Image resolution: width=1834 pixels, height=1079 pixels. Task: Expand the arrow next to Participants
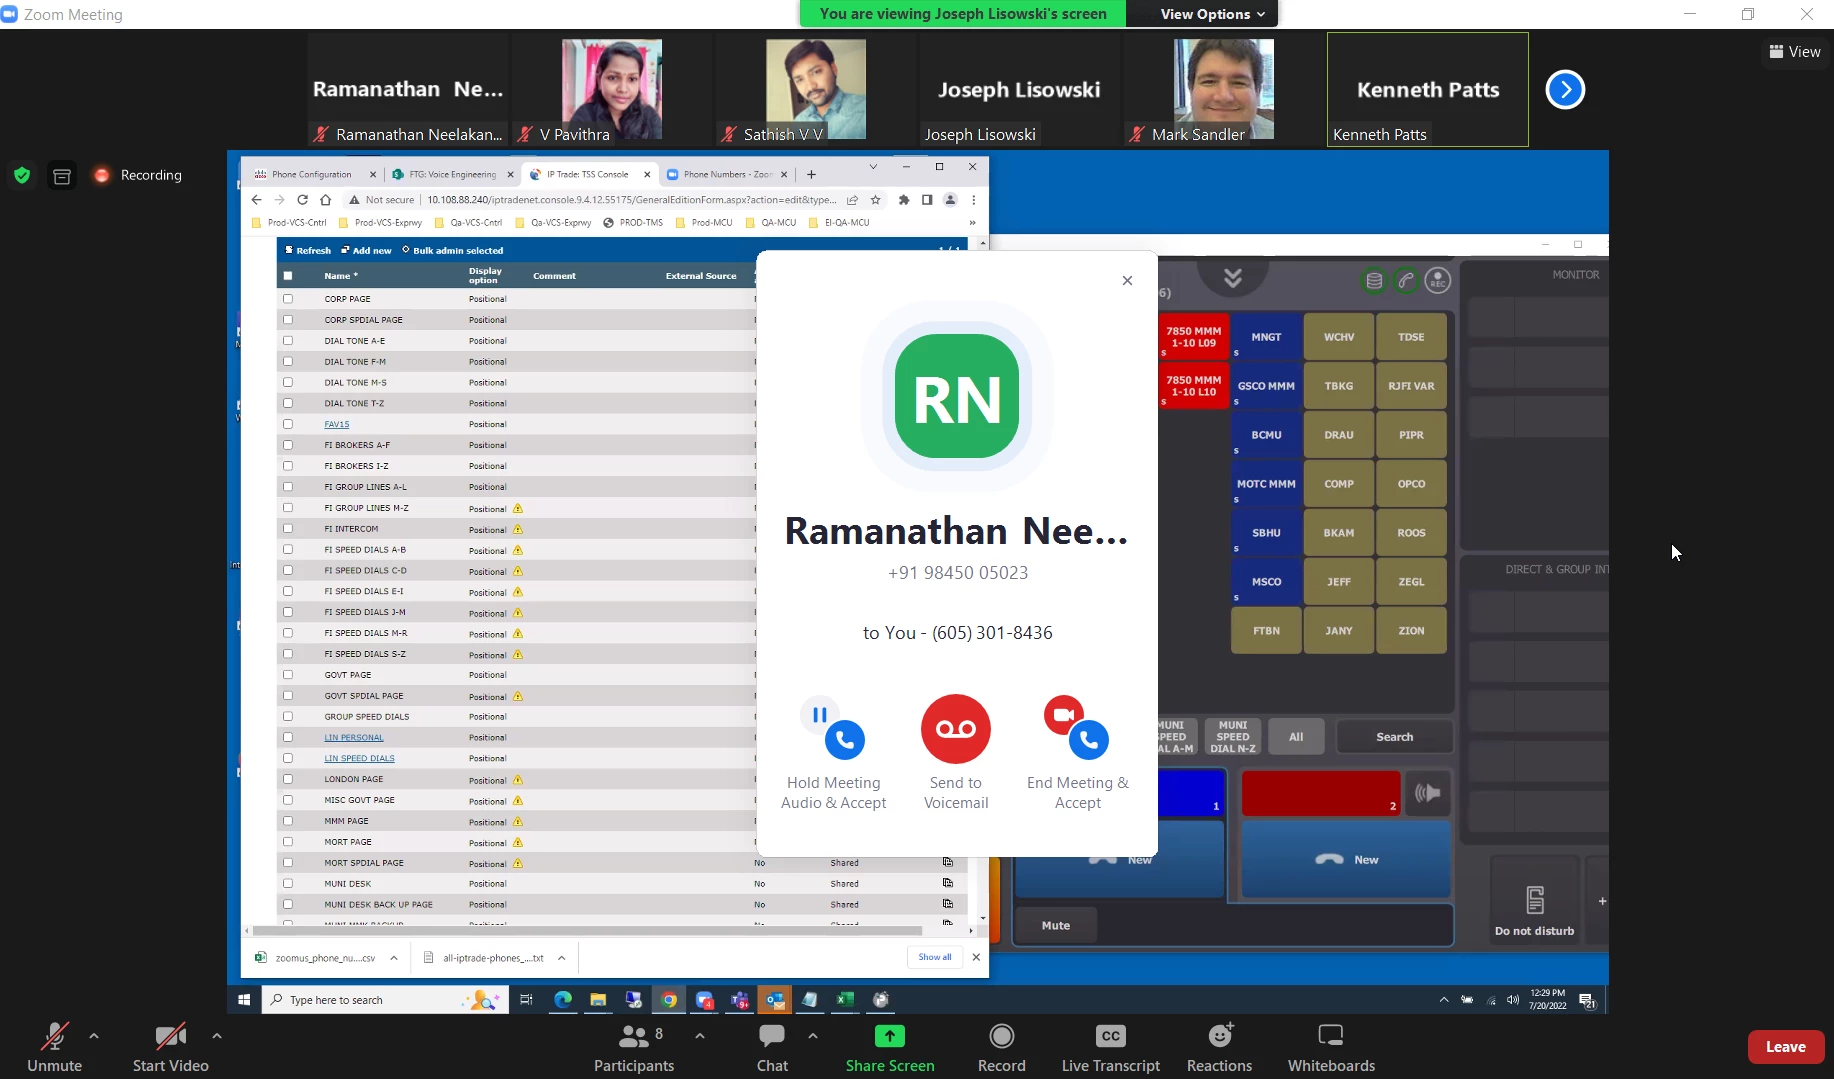(700, 1036)
